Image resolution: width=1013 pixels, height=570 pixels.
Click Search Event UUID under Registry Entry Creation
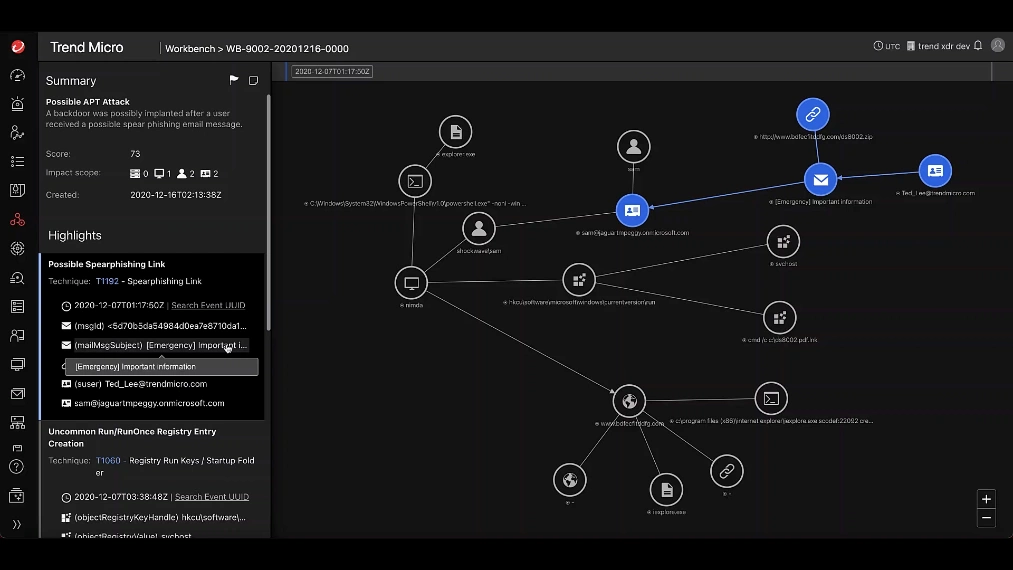point(212,497)
